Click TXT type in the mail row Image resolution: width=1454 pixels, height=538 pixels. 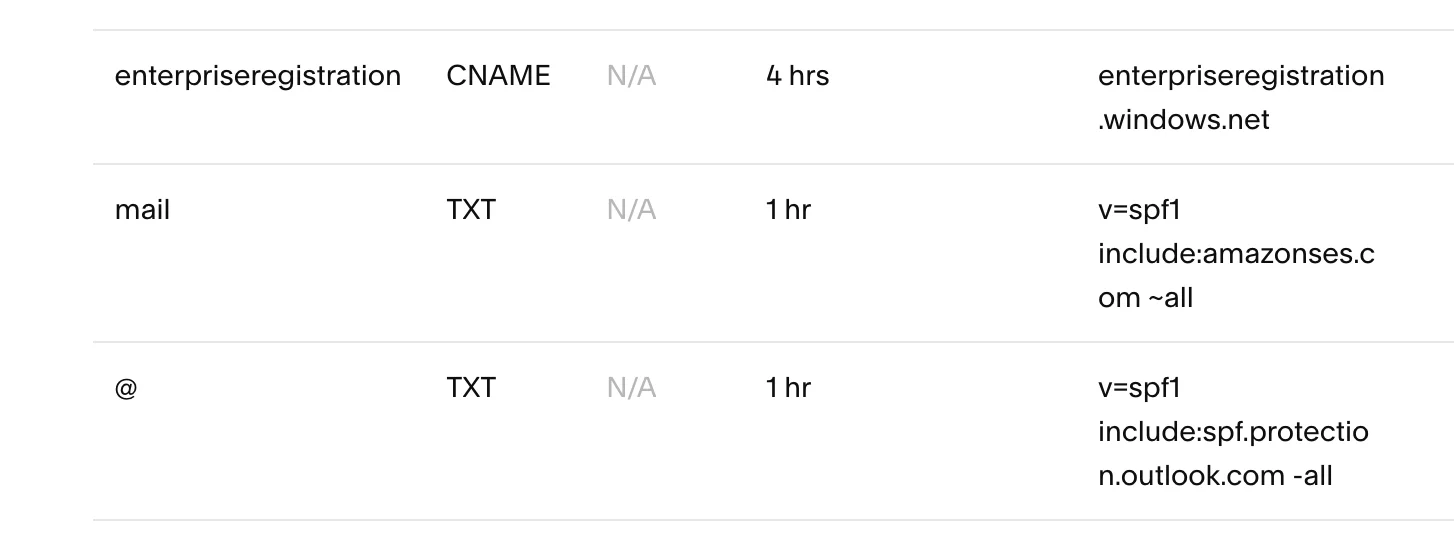tap(471, 210)
